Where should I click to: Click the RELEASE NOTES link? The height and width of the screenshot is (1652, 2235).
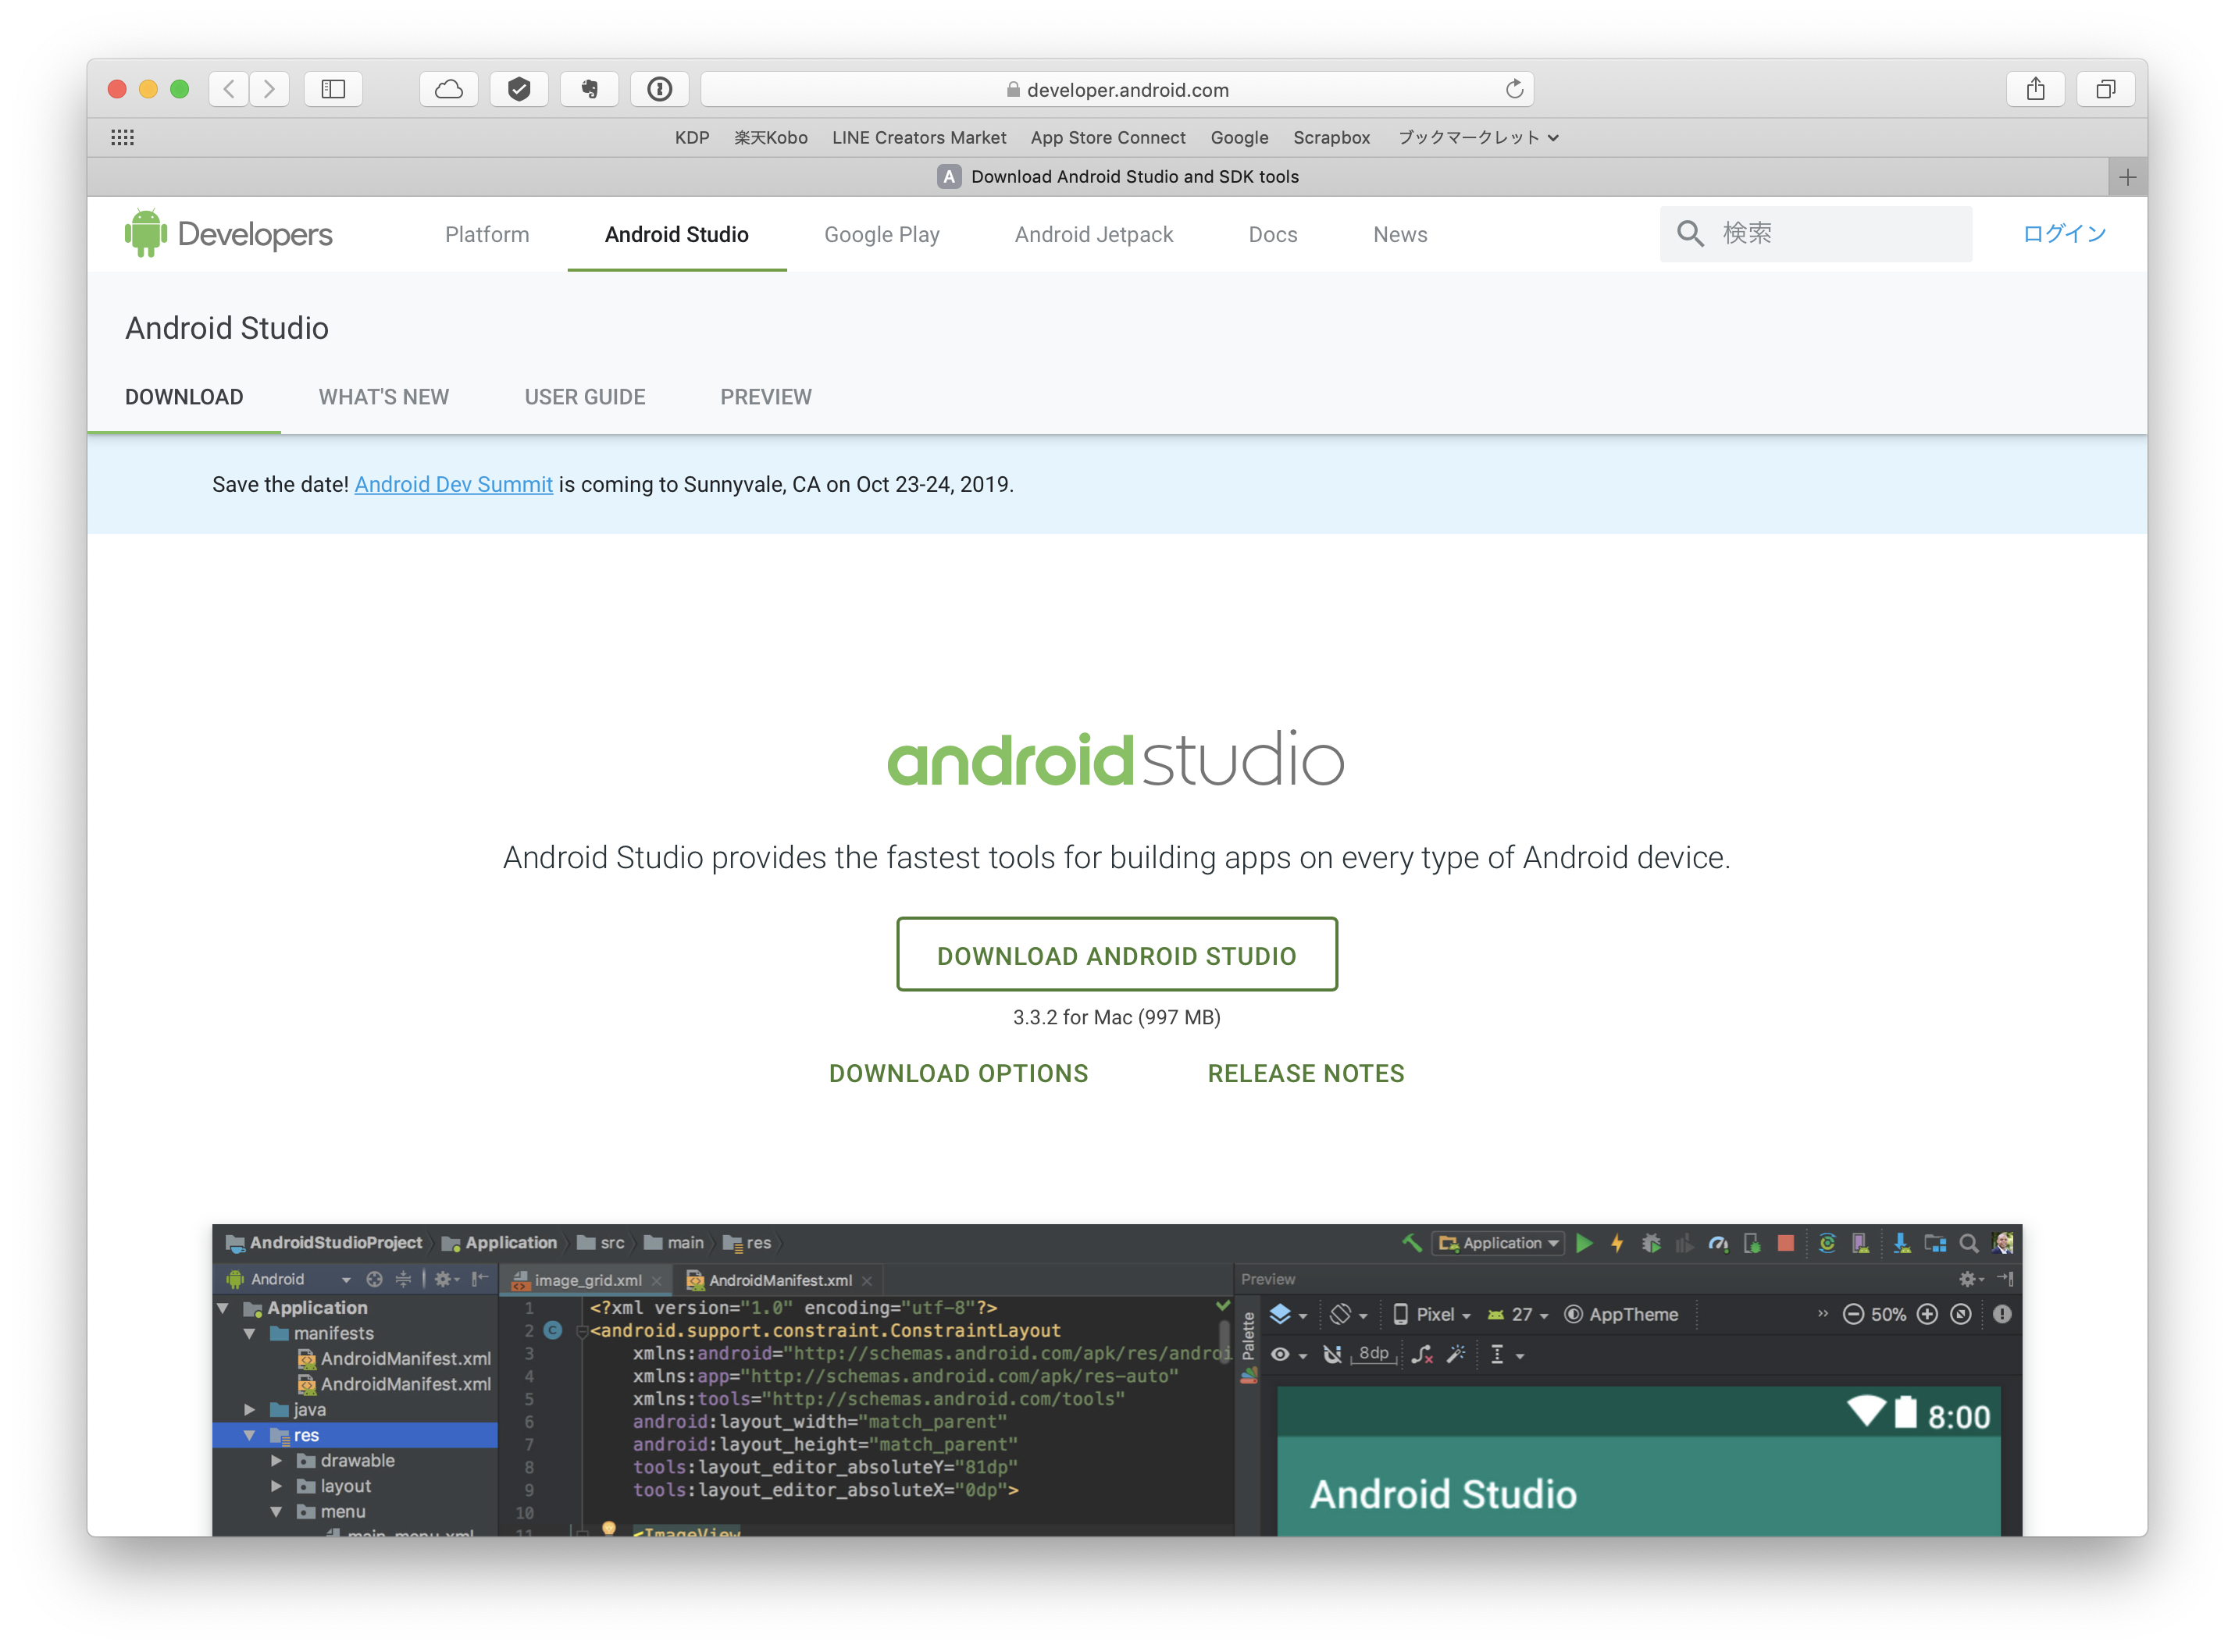pos(1305,1073)
